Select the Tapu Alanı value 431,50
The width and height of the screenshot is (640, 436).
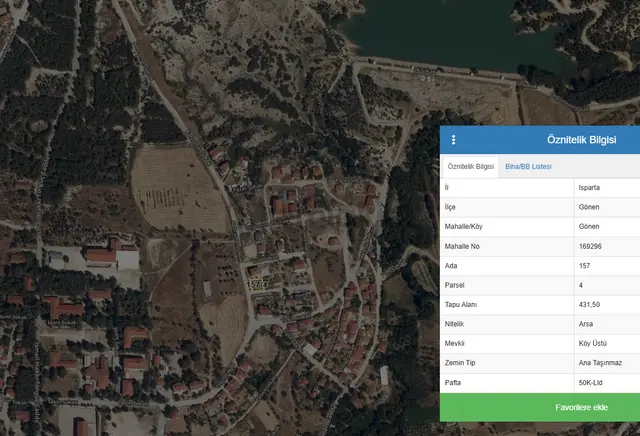589,305
